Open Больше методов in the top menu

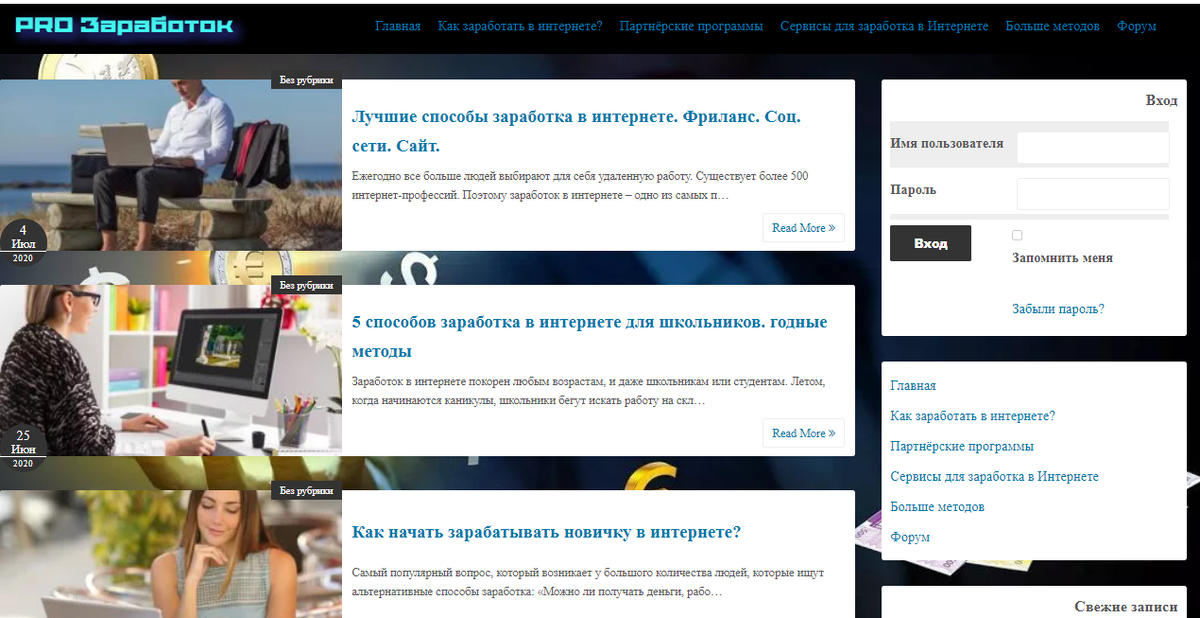(1052, 26)
